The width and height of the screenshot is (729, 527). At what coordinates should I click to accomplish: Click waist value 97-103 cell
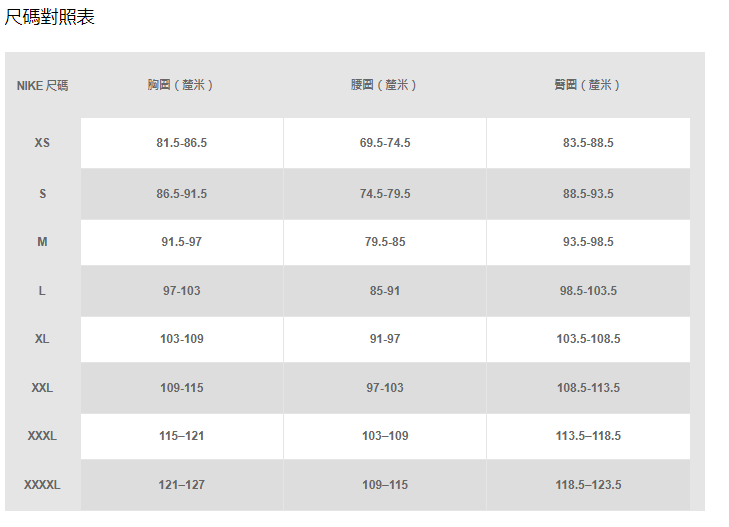385,388
